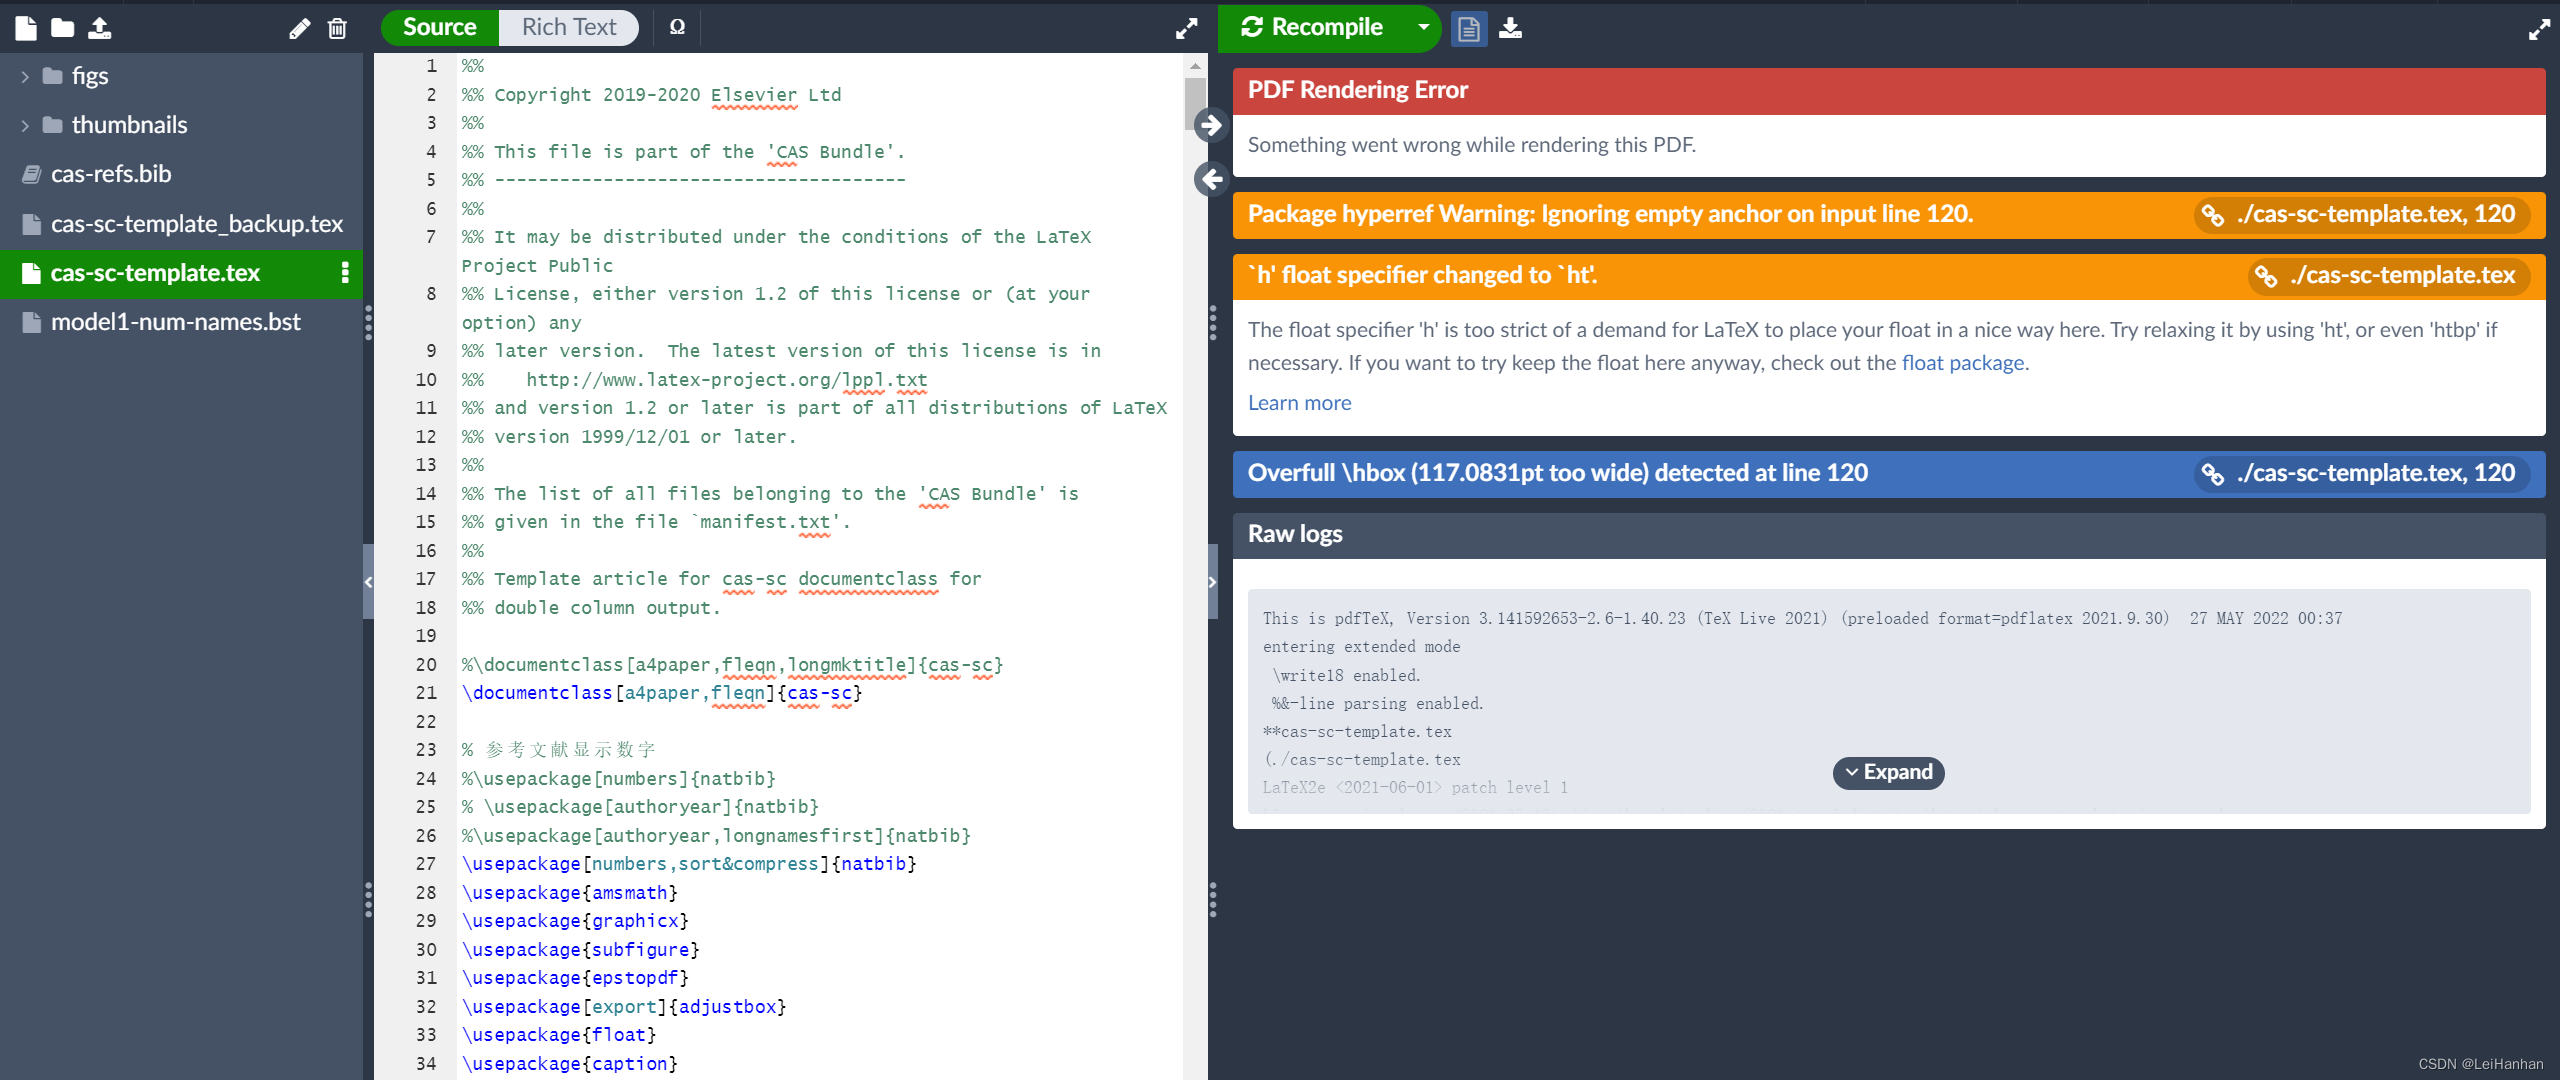Click the upload/share icon in toolbar
The width and height of the screenshot is (2560, 1080).
(x=100, y=29)
